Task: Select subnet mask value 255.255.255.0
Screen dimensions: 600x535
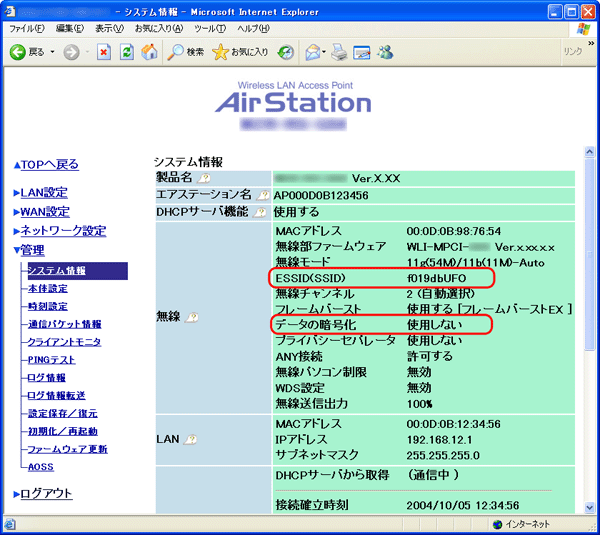Action: (x=443, y=455)
